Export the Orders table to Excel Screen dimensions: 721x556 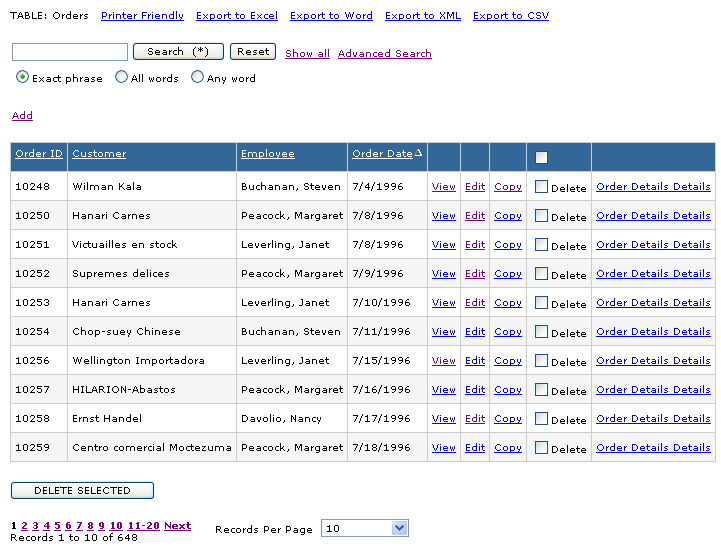[237, 16]
